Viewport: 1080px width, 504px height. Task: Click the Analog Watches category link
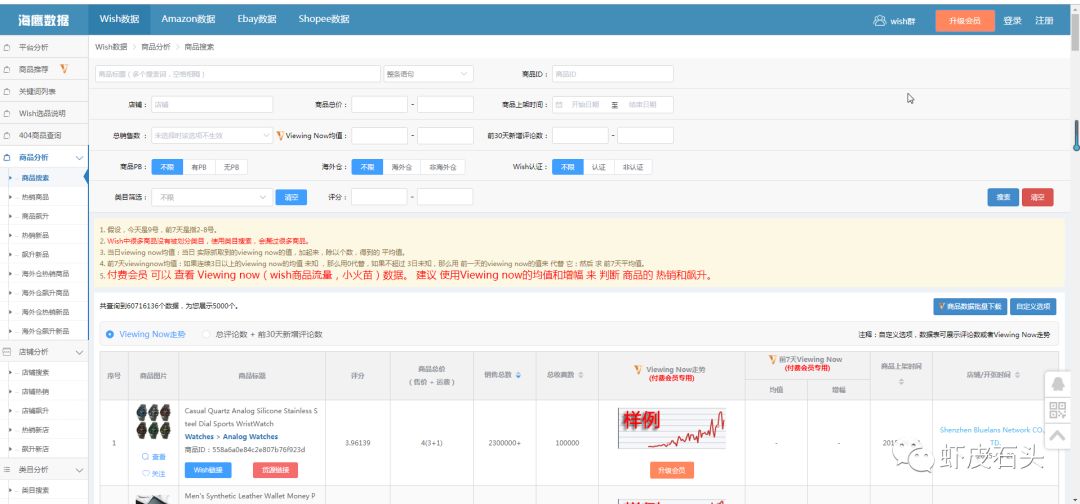coord(251,437)
